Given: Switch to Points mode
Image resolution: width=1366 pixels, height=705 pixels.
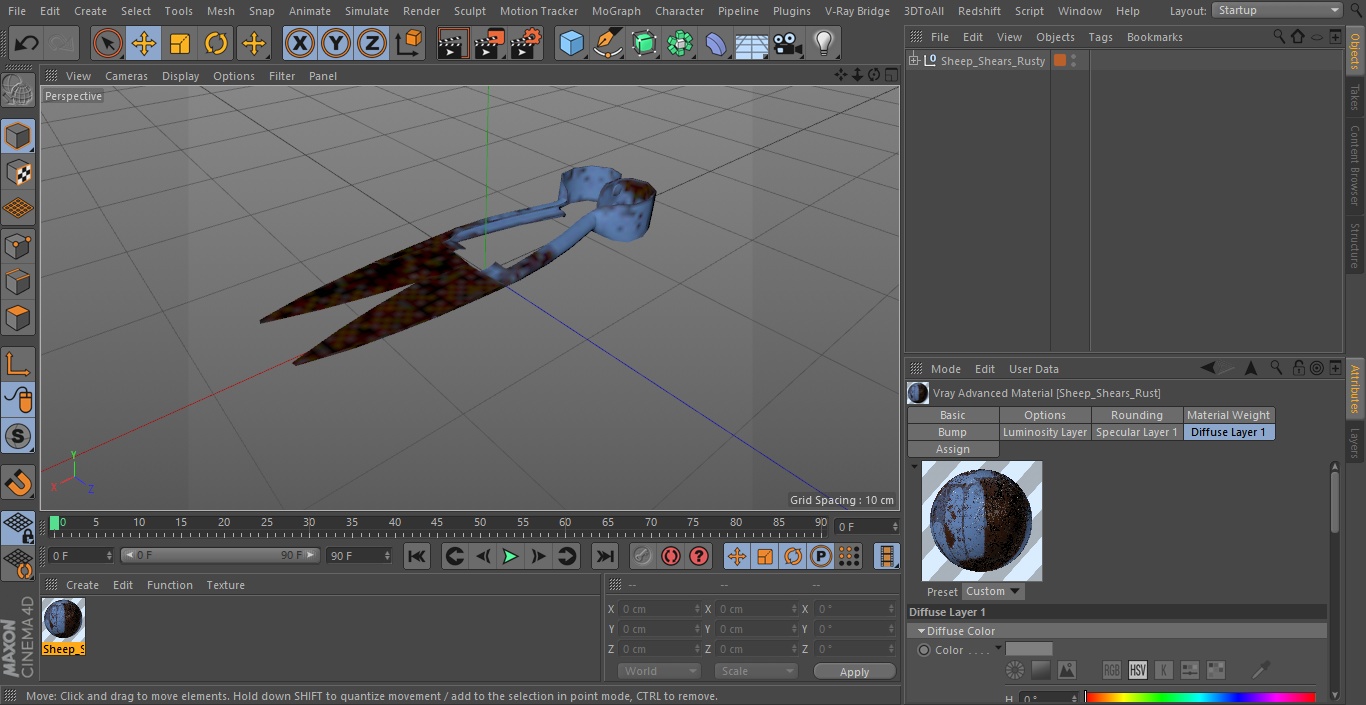Looking at the screenshot, I should [x=18, y=245].
